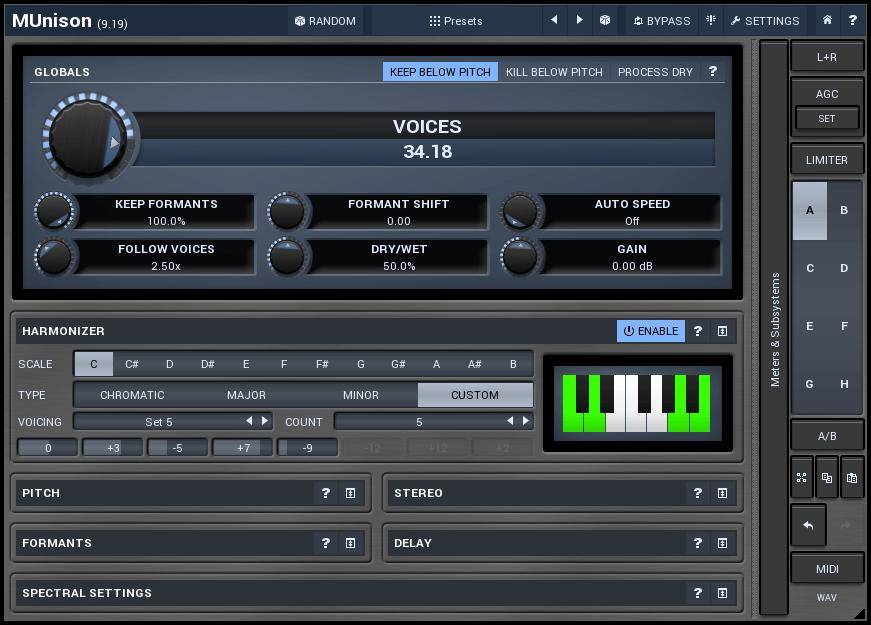
Task: Click the -9 voice interval field
Action: [x=307, y=448]
